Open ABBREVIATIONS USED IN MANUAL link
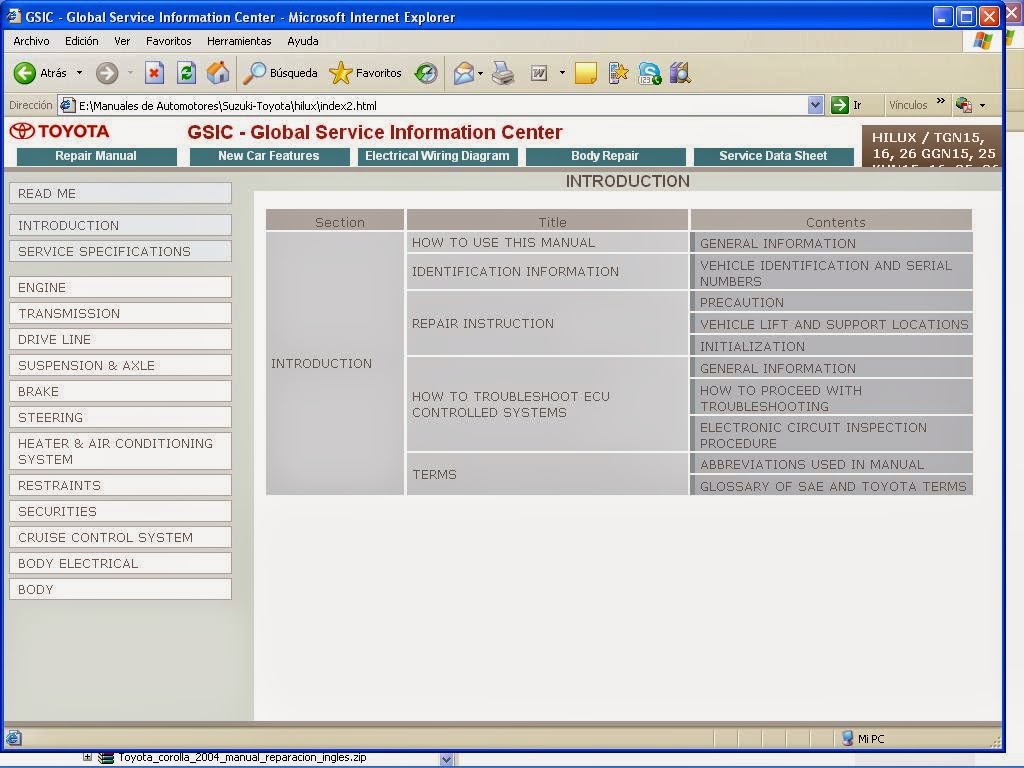1024x768 pixels. (812, 464)
